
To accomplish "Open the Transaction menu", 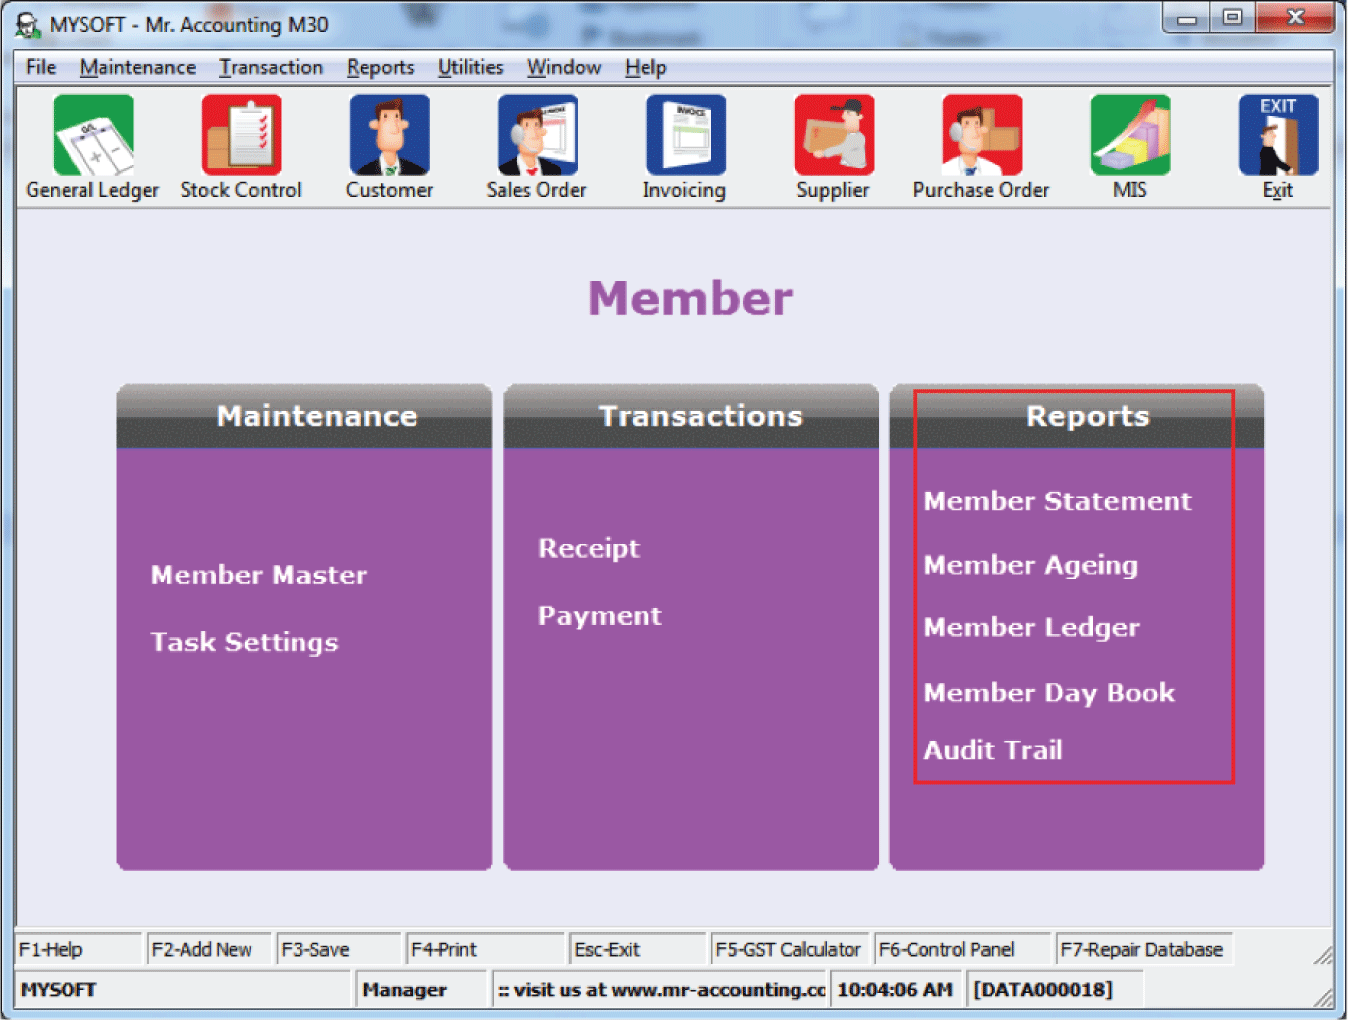I will [271, 67].
